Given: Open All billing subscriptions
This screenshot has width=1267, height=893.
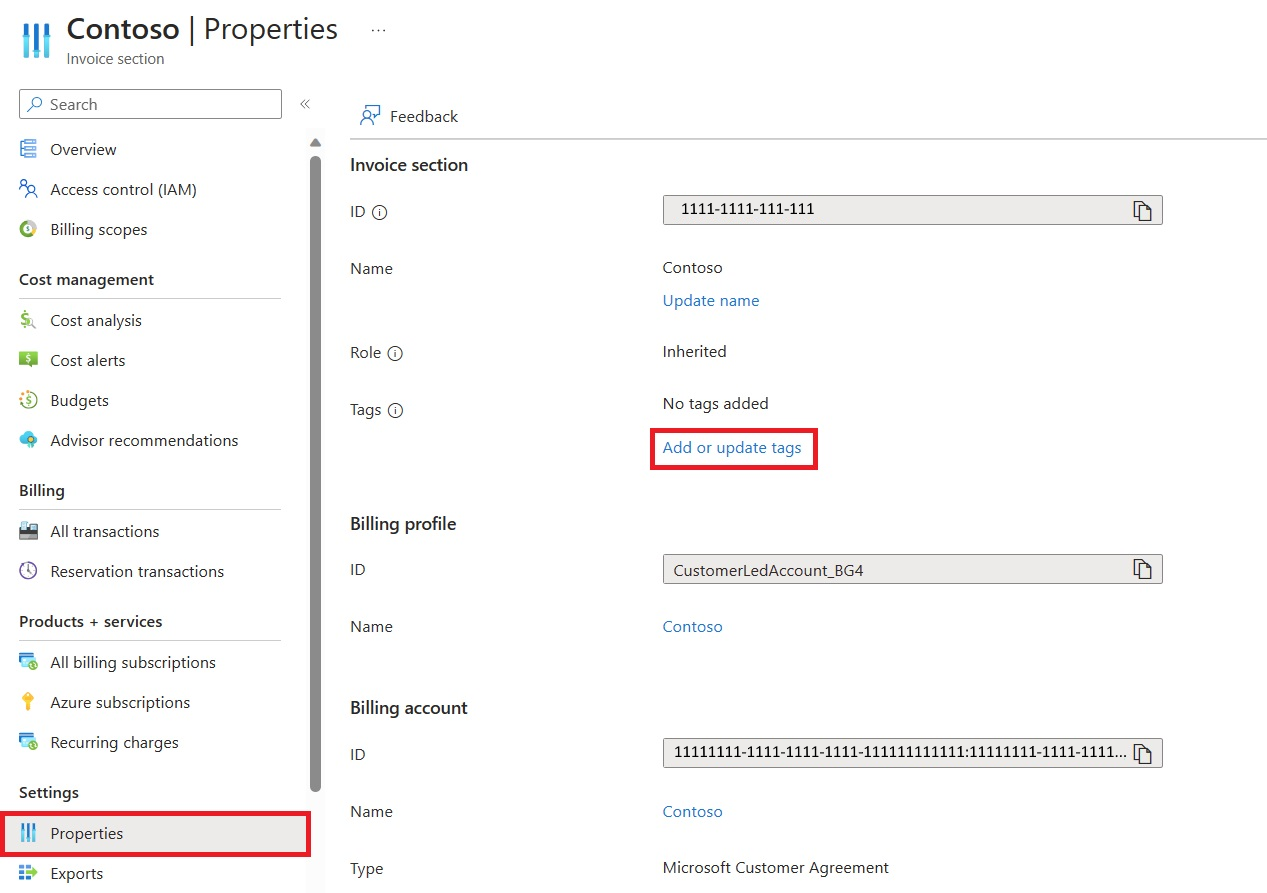Looking at the screenshot, I should 133,662.
